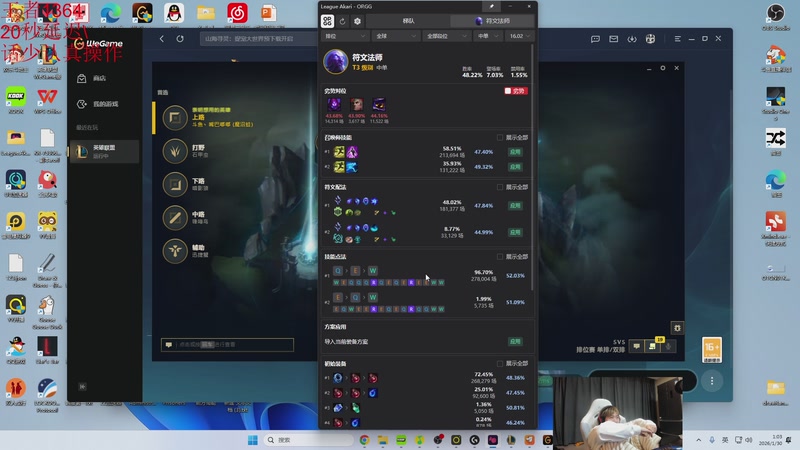Open League client settings gear icon

tap(663, 68)
